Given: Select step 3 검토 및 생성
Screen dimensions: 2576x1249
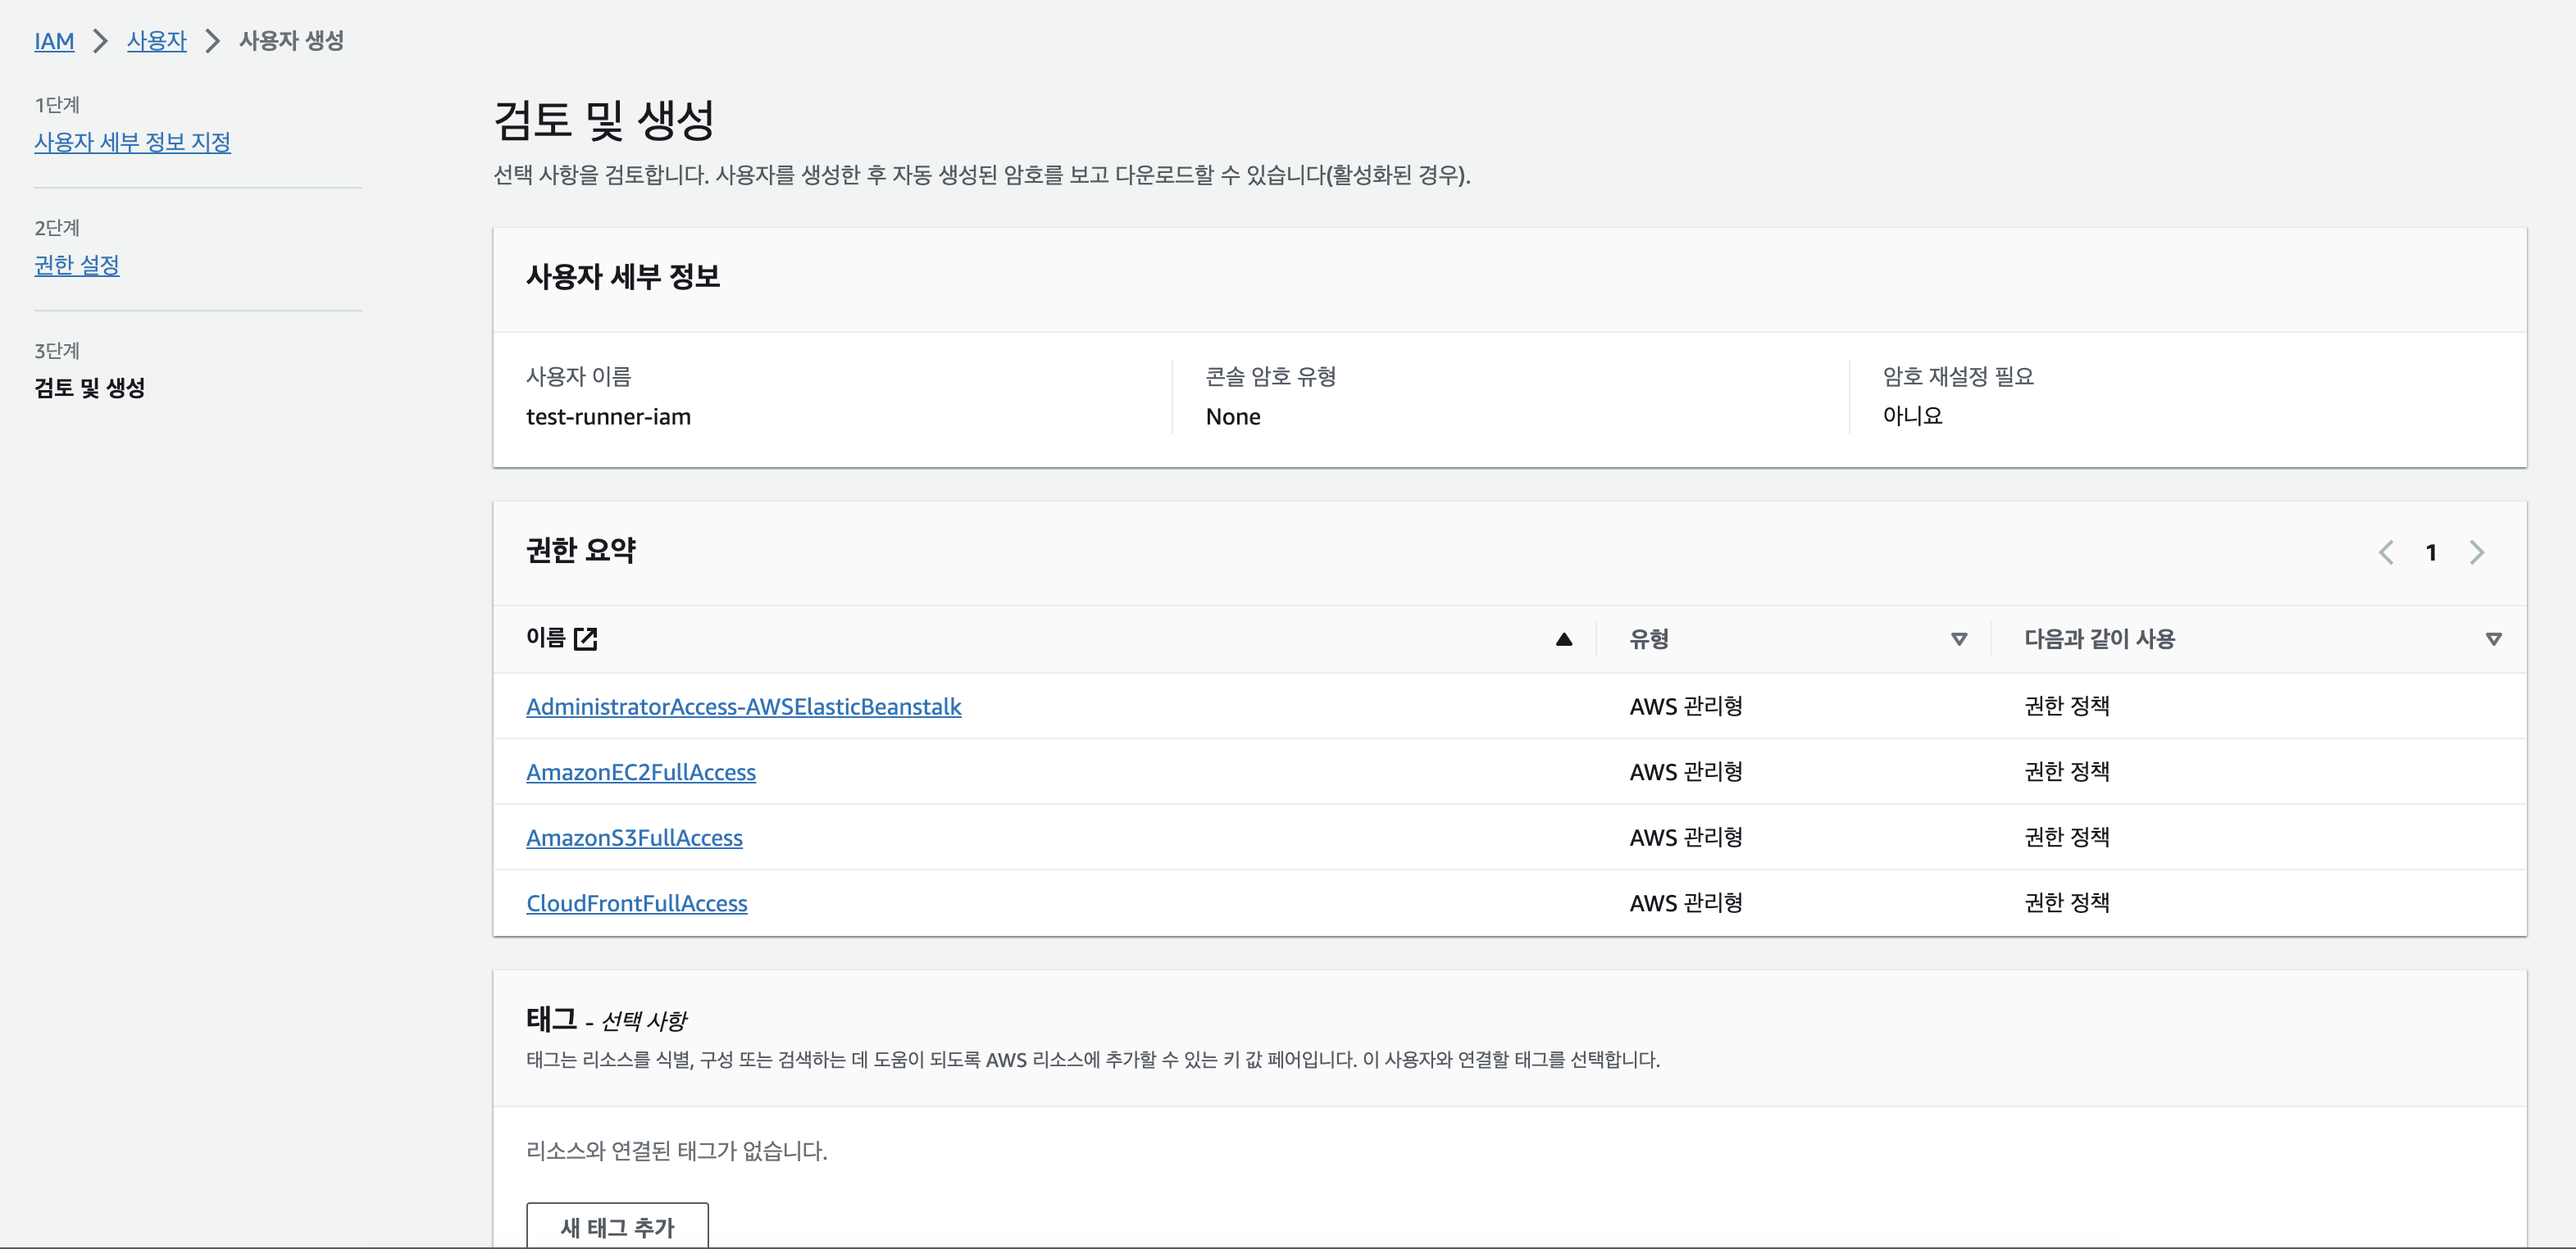Looking at the screenshot, I should coord(89,388).
